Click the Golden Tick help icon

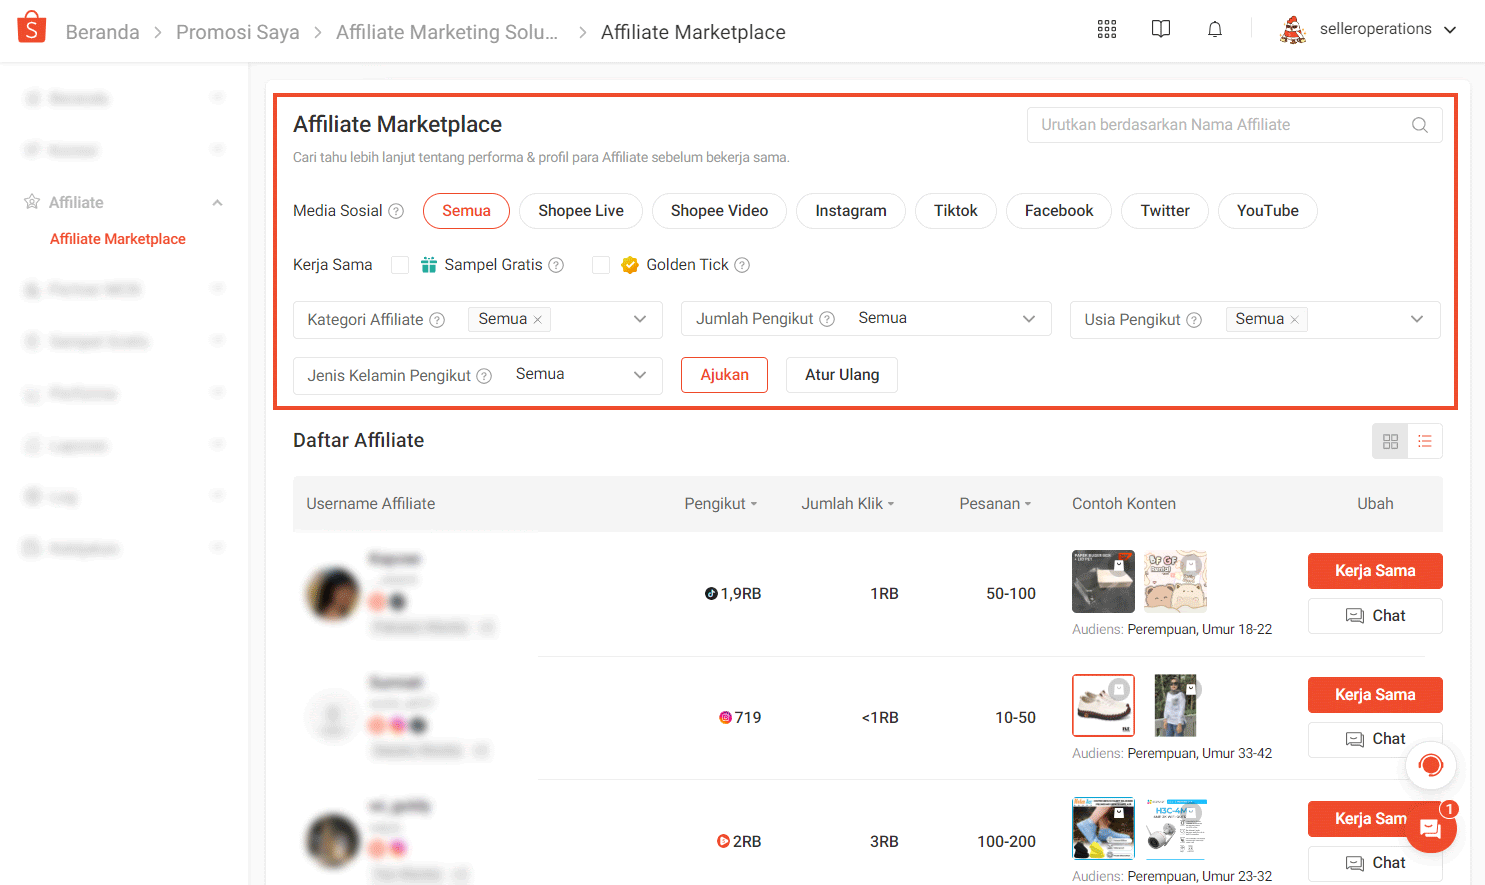pos(741,264)
